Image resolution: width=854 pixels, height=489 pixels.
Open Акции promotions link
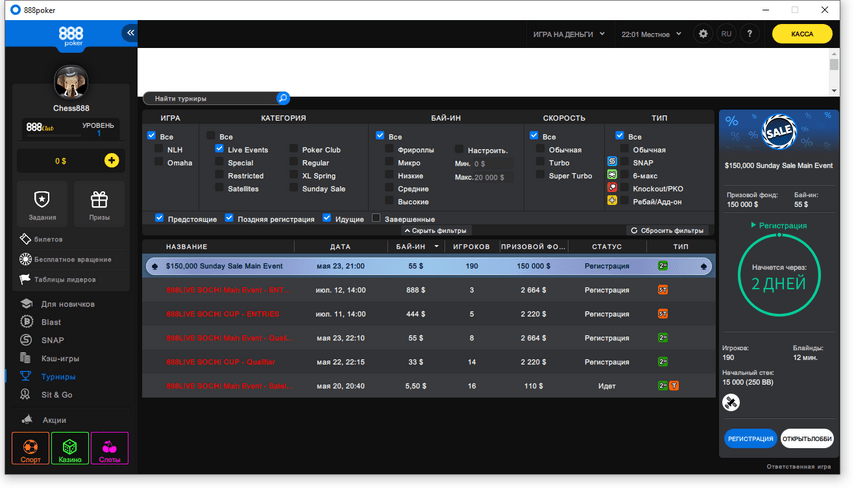click(x=54, y=420)
